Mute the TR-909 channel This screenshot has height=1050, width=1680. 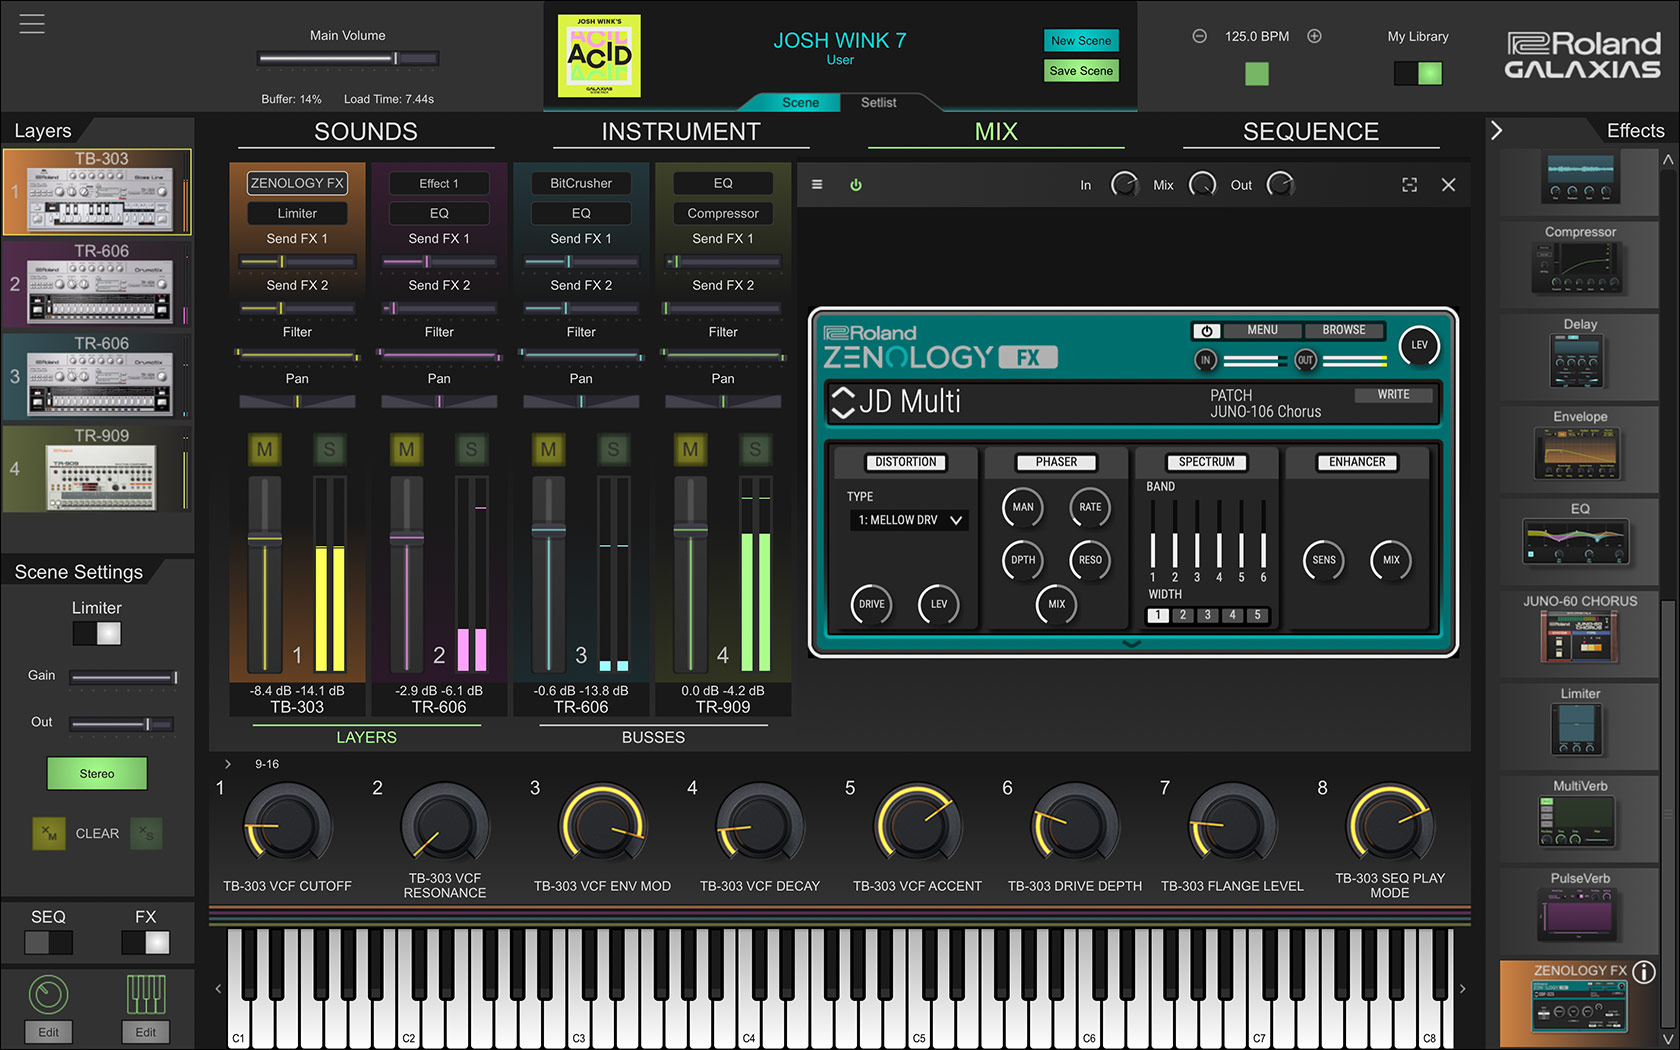tap(690, 449)
